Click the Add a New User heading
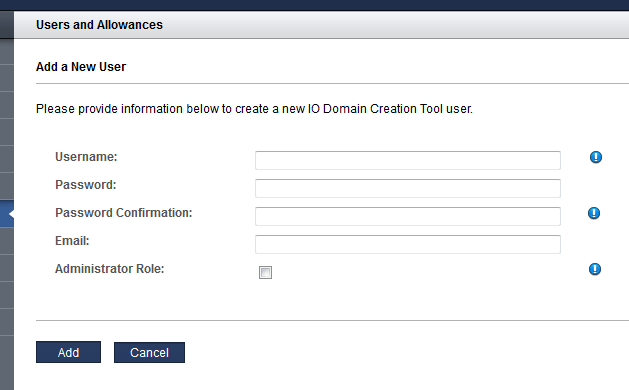629x390 pixels. click(81, 67)
